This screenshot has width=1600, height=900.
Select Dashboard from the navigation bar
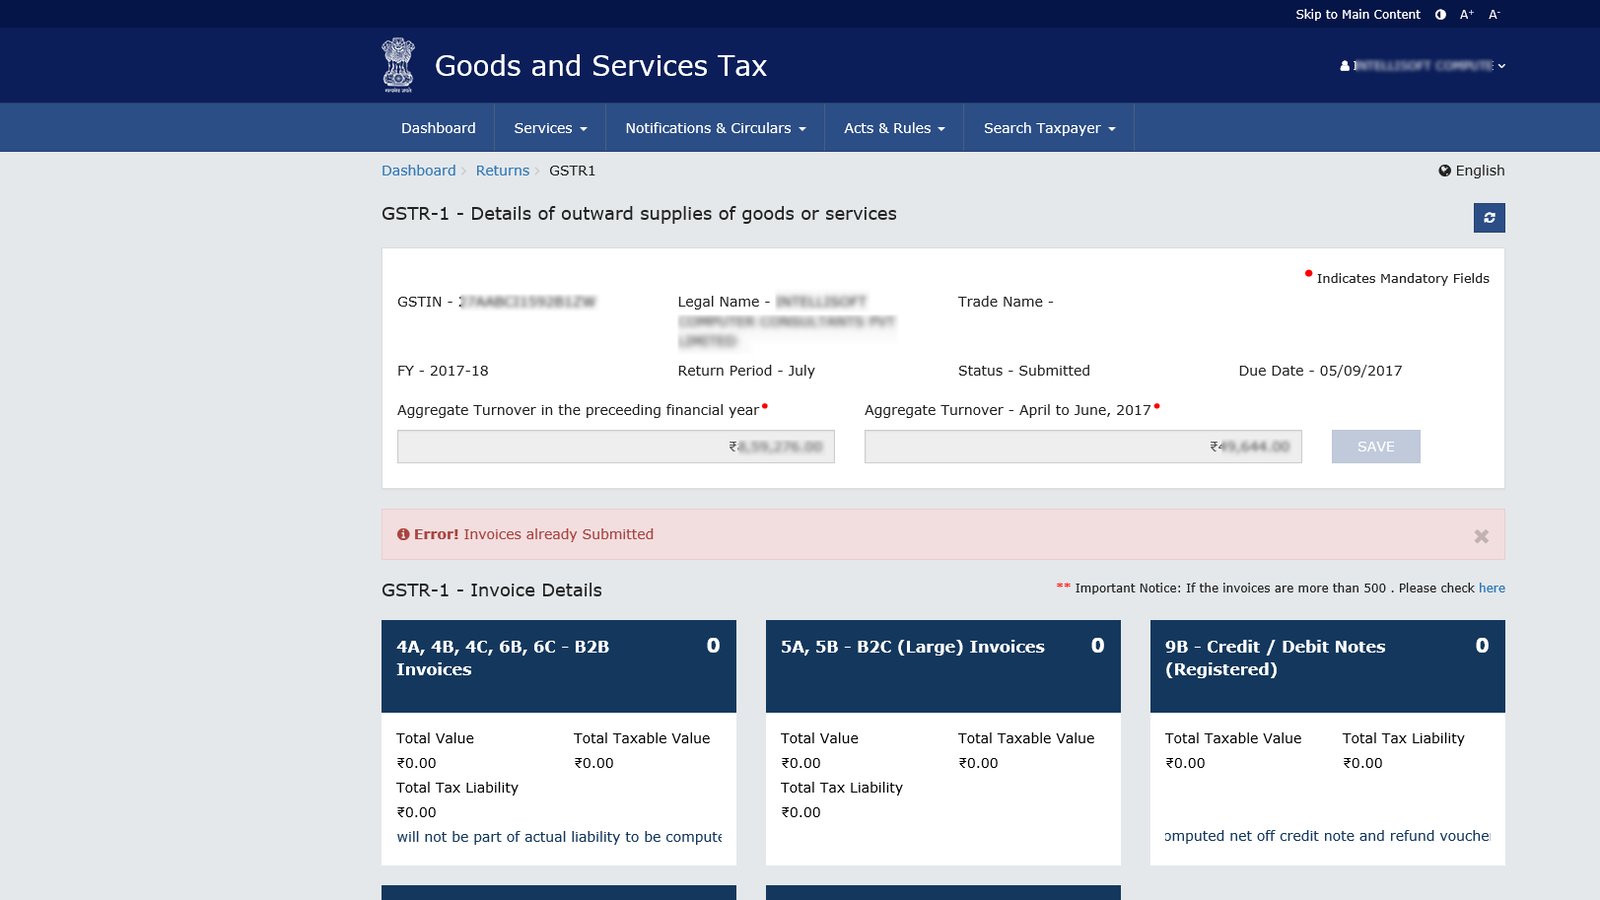(x=438, y=128)
